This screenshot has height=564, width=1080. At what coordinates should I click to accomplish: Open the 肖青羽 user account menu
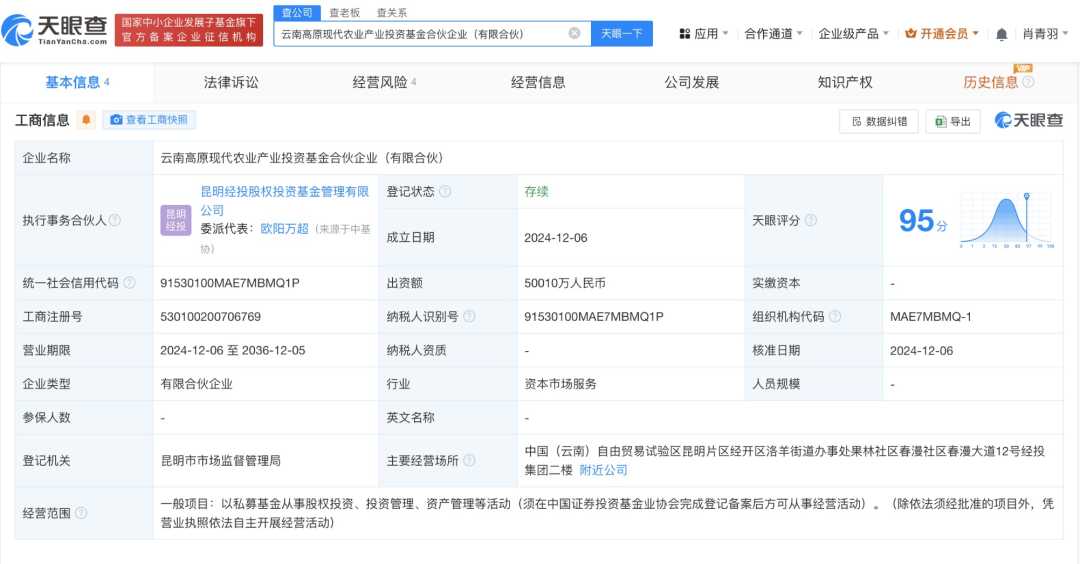1045,34
